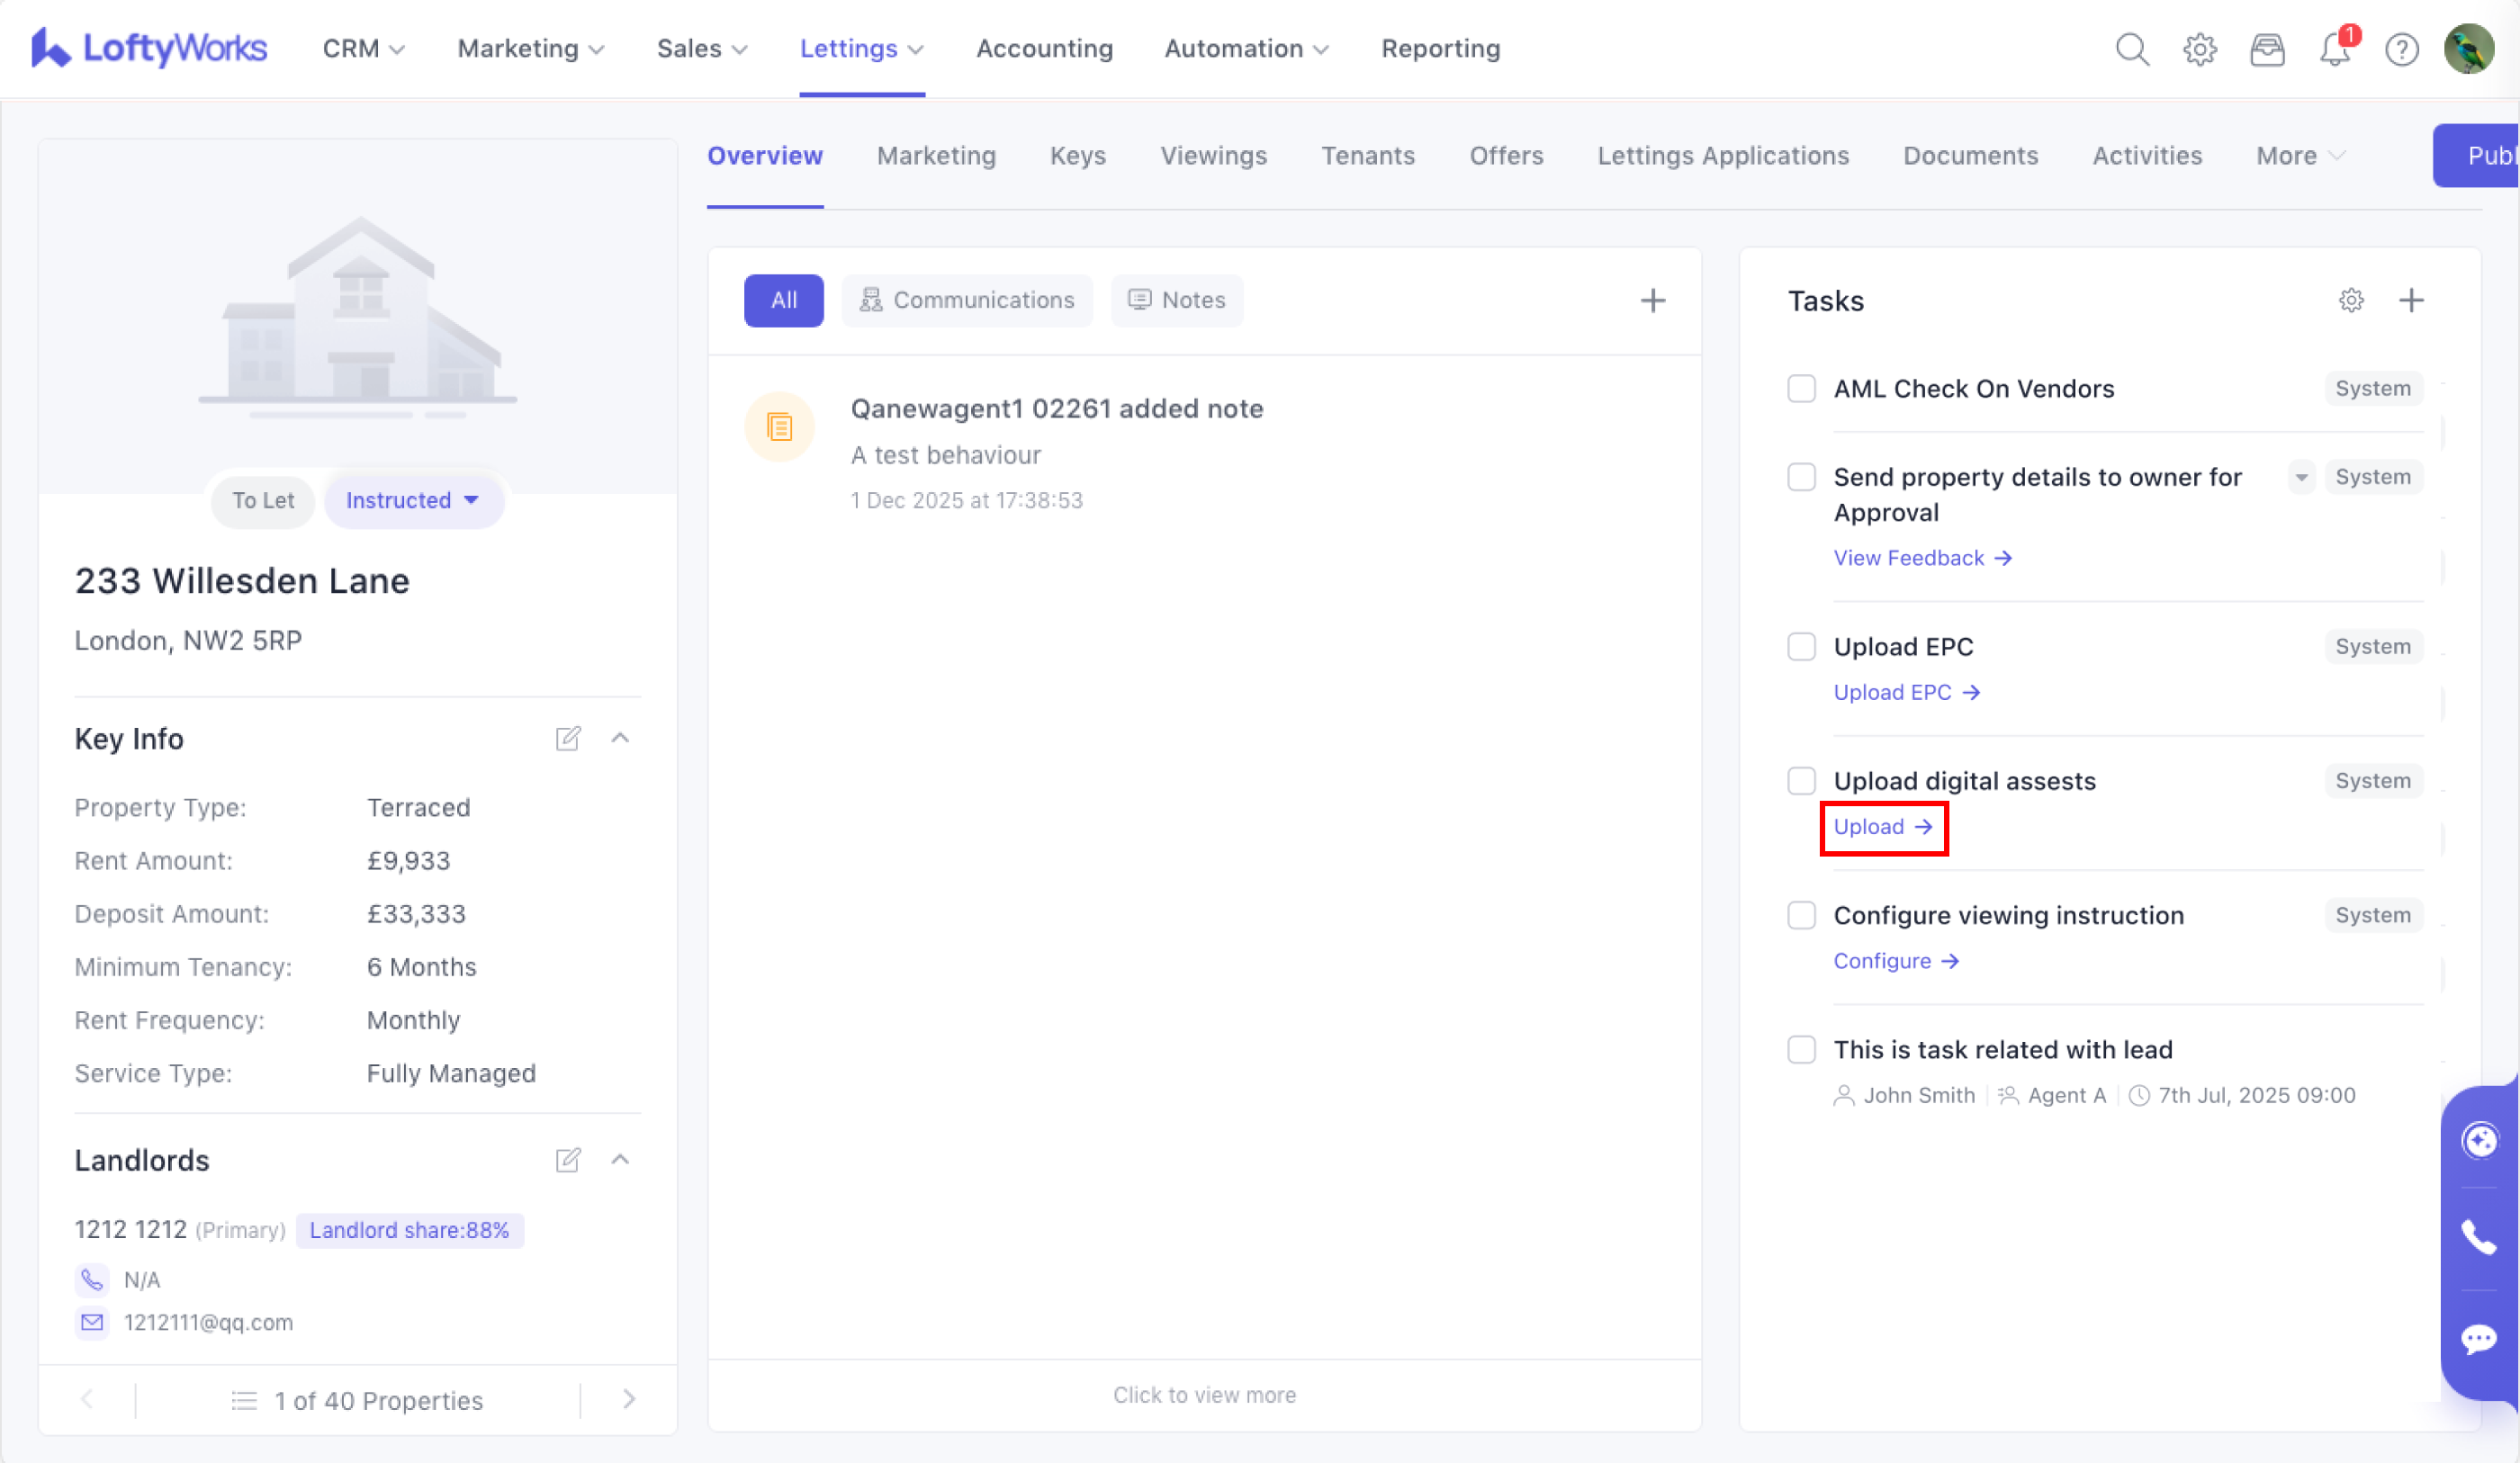Open the global search icon

(2131, 49)
